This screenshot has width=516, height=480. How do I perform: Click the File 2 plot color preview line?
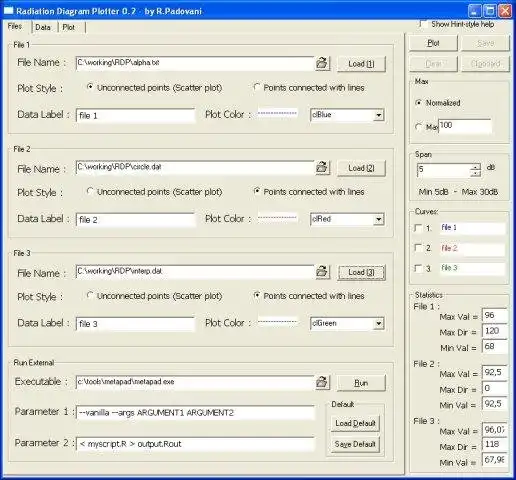click(277, 218)
